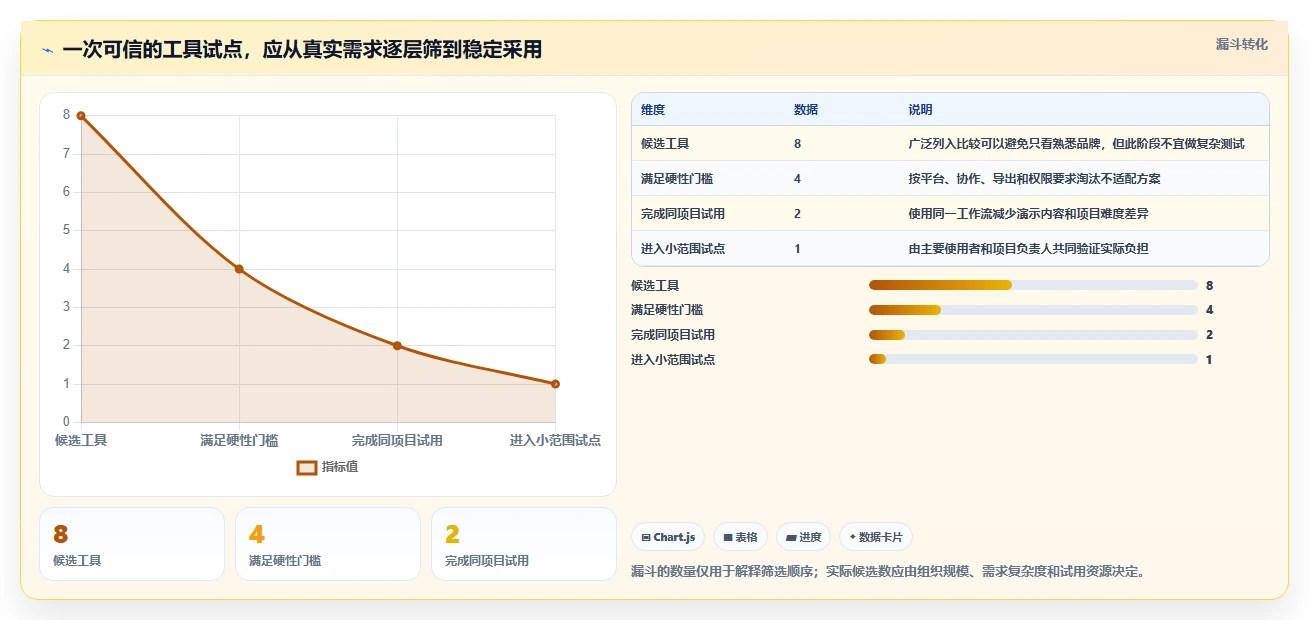Click the 进入小范围试点 label beside its progress bar
Screen dimensions: 1309x620
click(673, 360)
